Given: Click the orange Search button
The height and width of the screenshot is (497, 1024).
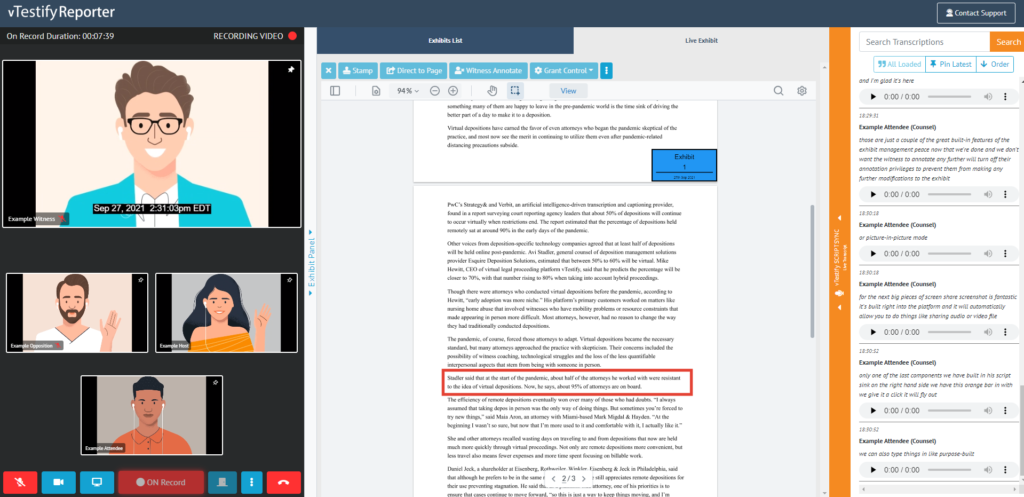Looking at the screenshot, I should click(1008, 42).
